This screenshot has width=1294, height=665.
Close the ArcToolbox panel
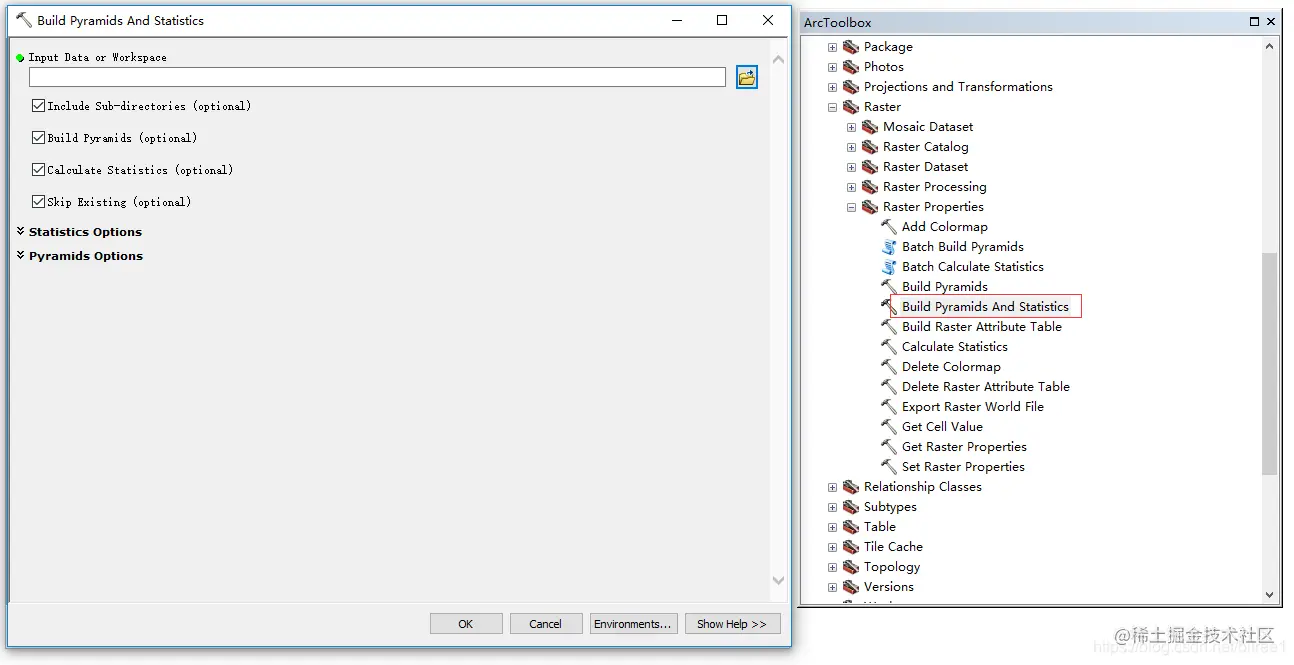tap(1272, 22)
